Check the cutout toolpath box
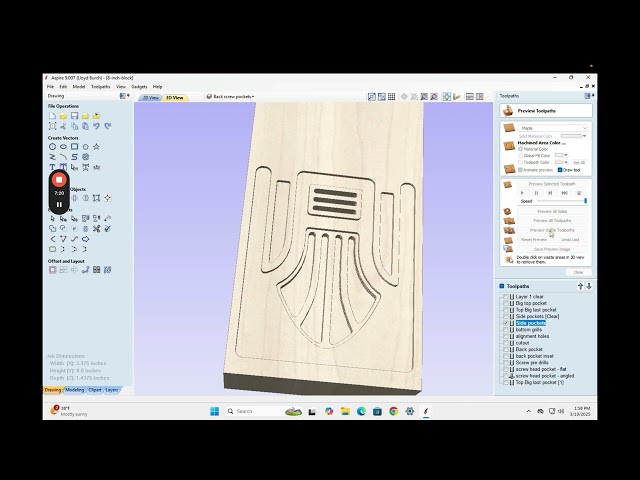Screen dimensions: 640x480 (506, 343)
